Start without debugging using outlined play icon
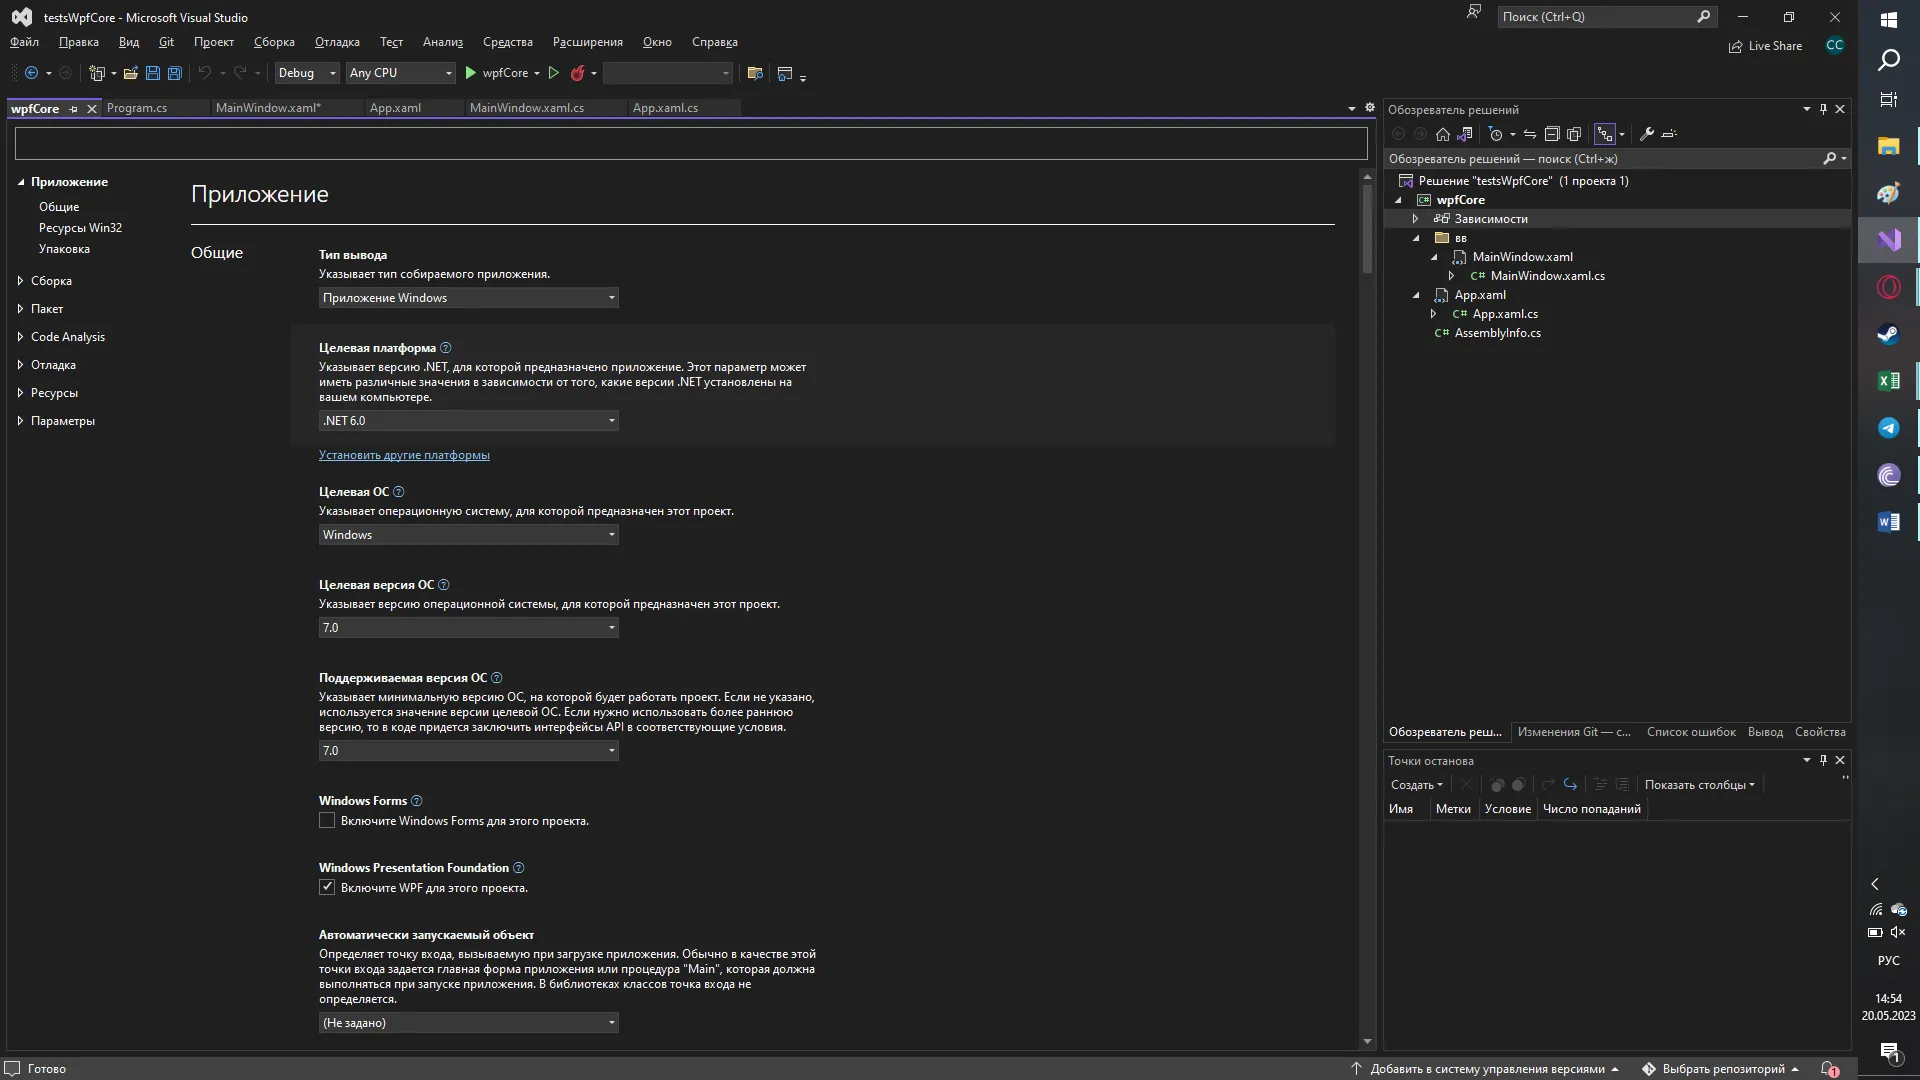This screenshot has height=1080, width=1920. pyautogui.click(x=553, y=73)
